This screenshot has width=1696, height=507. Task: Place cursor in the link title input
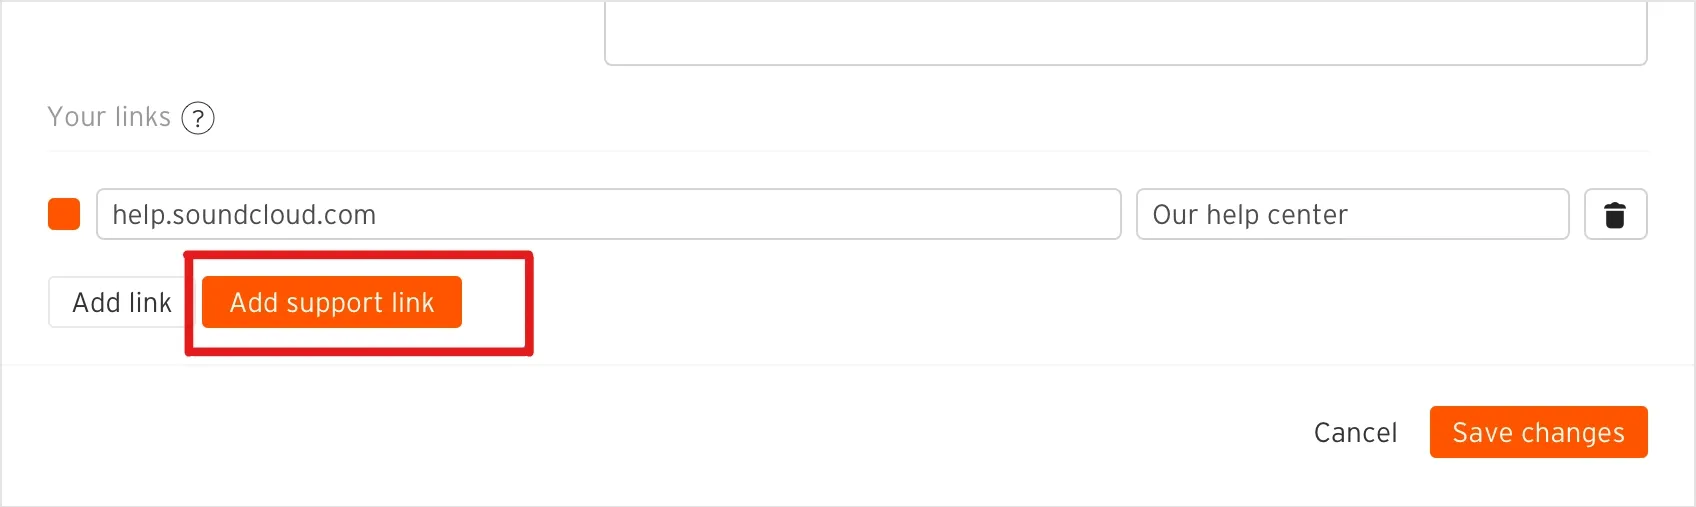coord(1352,214)
